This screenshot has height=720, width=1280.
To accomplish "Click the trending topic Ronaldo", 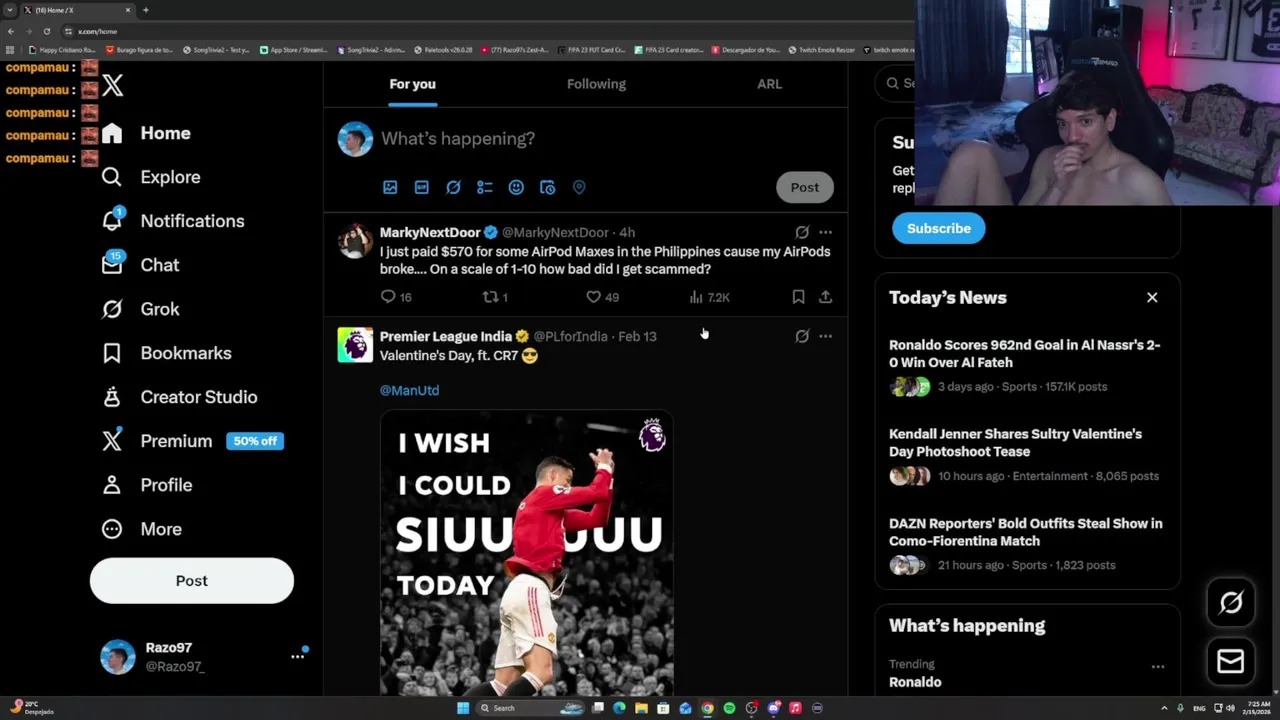I will [915, 682].
